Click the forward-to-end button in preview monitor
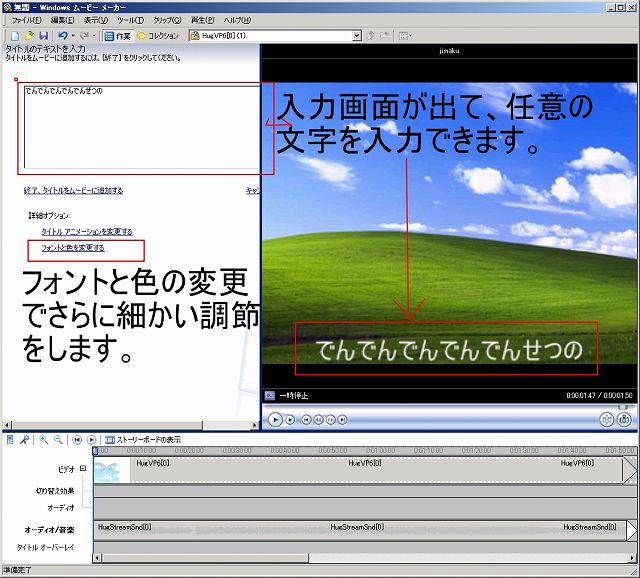The image size is (640, 578). (343, 420)
